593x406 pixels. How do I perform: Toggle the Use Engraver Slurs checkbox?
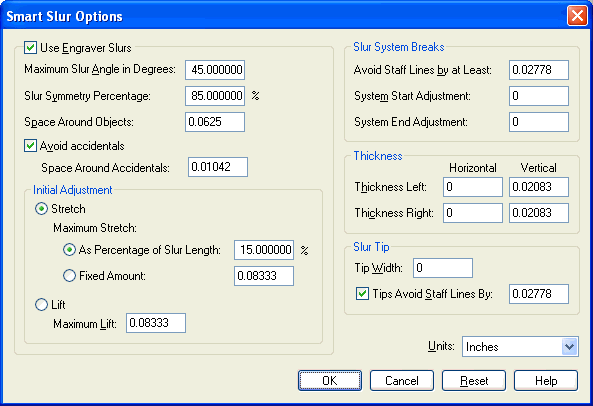[x=30, y=48]
